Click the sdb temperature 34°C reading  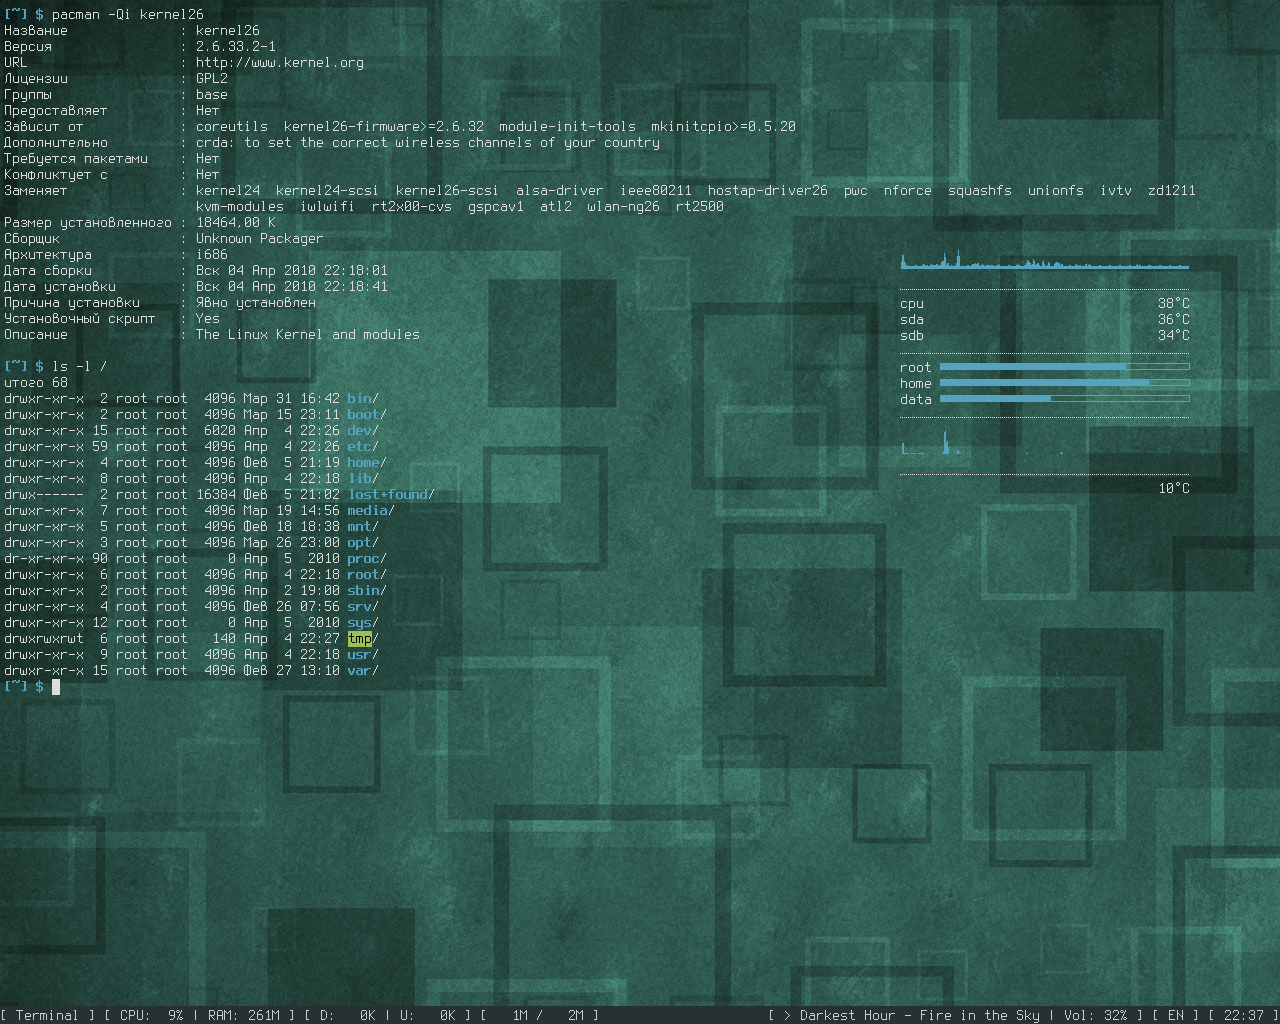coord(1174,335)
